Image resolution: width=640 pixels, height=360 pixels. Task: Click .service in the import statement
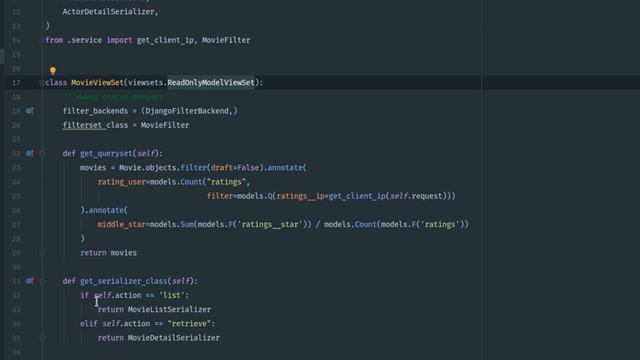coord(84,40)
